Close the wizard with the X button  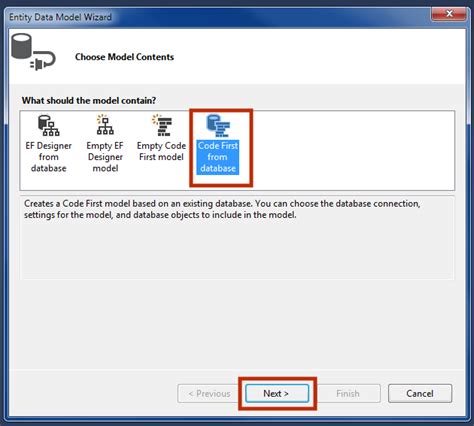449,14
